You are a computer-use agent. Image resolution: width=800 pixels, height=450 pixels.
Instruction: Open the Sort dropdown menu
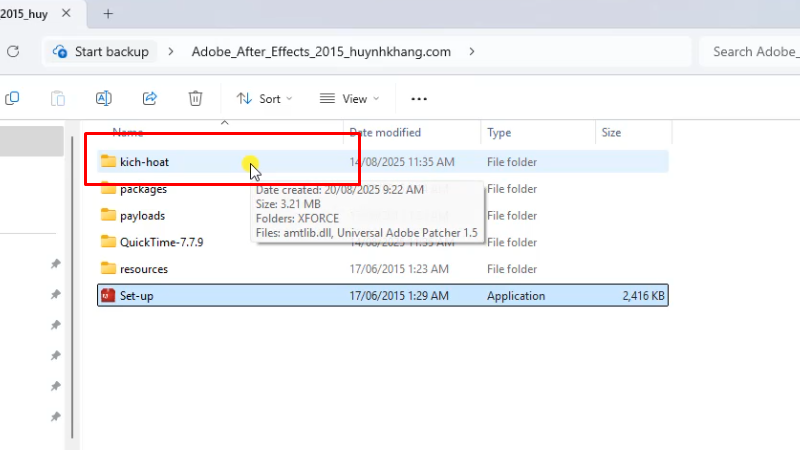pyautogui.click(x=264, y=98)
